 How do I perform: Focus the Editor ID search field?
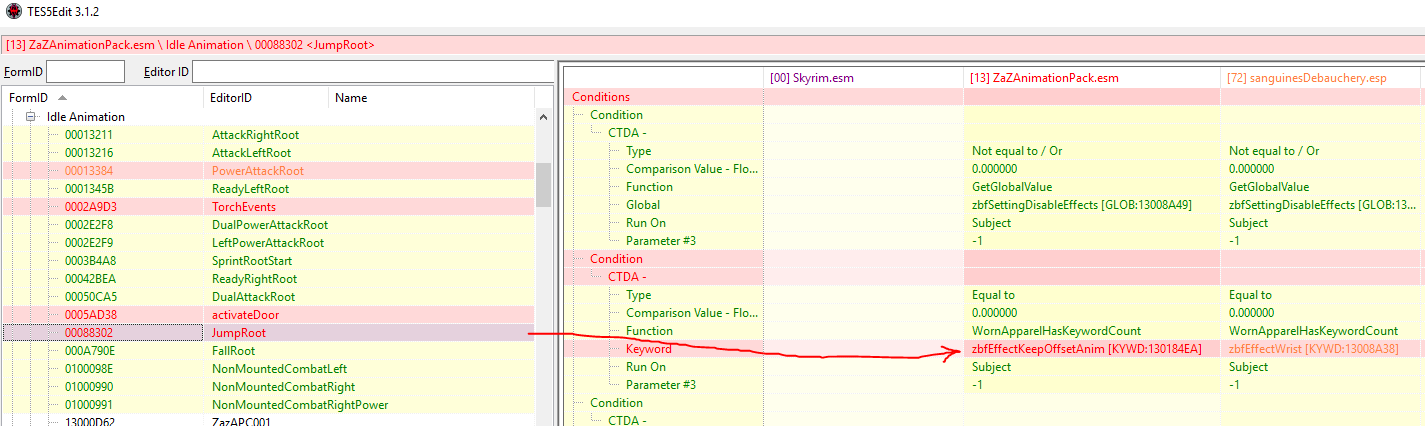point(372,72)
